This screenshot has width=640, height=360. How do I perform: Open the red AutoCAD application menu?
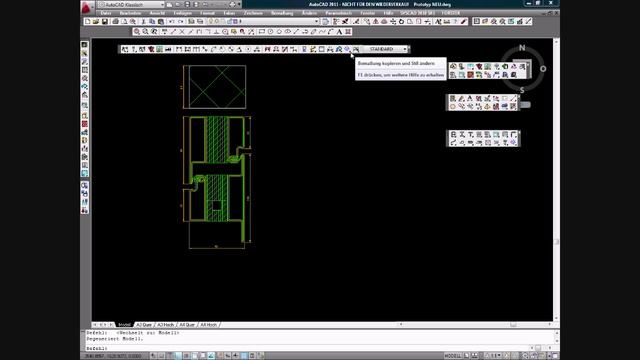[86, 7]
